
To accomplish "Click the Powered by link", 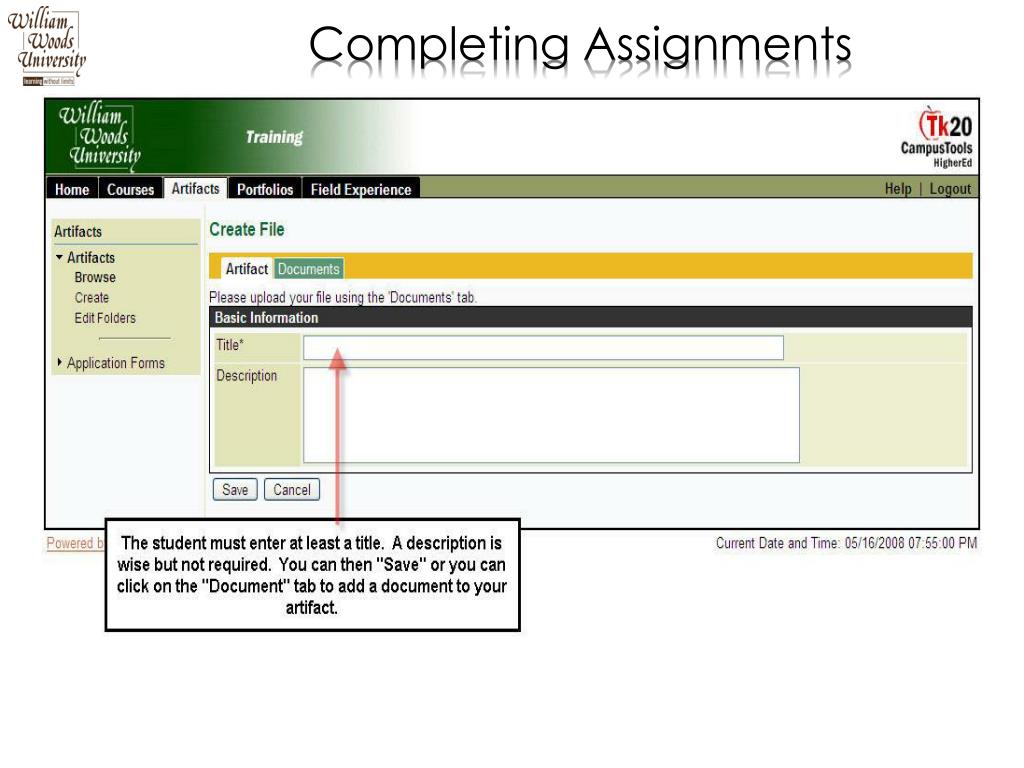I will pos(75,543).
